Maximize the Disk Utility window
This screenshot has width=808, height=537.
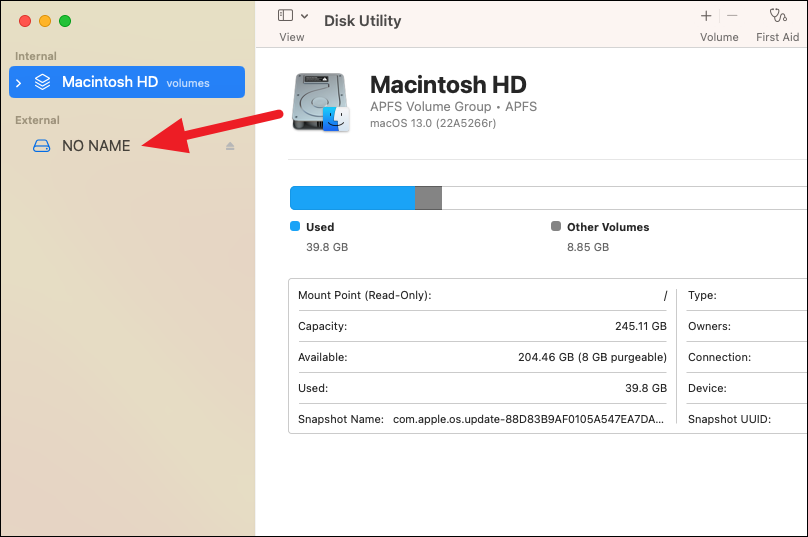65,21
